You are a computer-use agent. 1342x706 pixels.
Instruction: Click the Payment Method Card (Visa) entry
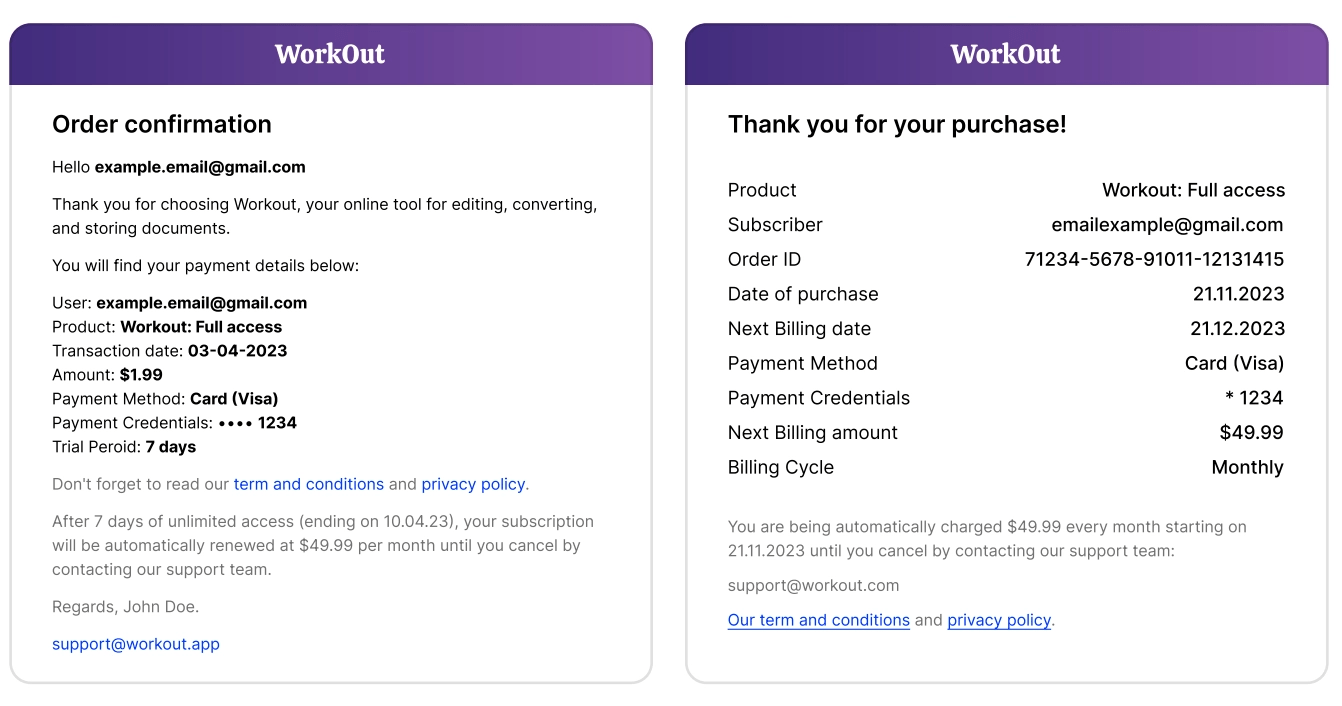(1234, 363)
